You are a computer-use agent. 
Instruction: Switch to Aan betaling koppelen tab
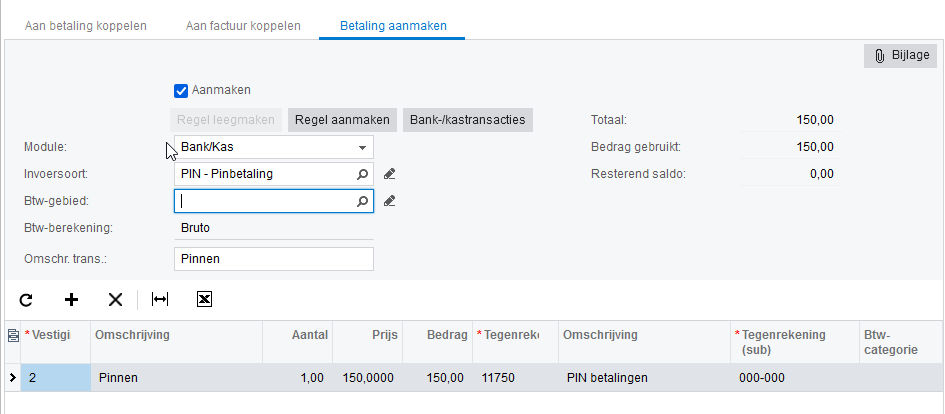[85, 25]
